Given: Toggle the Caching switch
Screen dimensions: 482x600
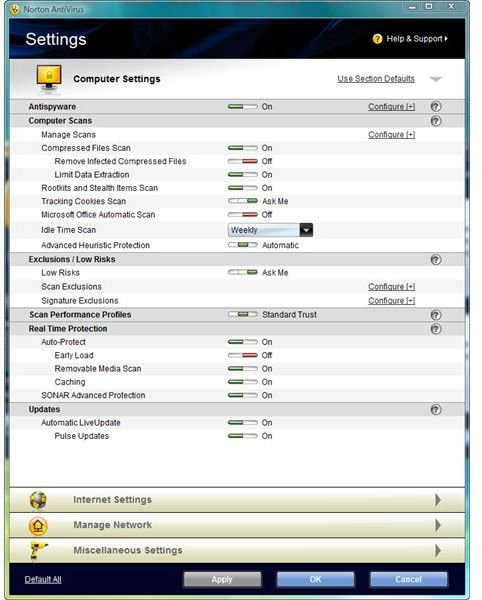Looking at the screenshot, I should point(243,382).
